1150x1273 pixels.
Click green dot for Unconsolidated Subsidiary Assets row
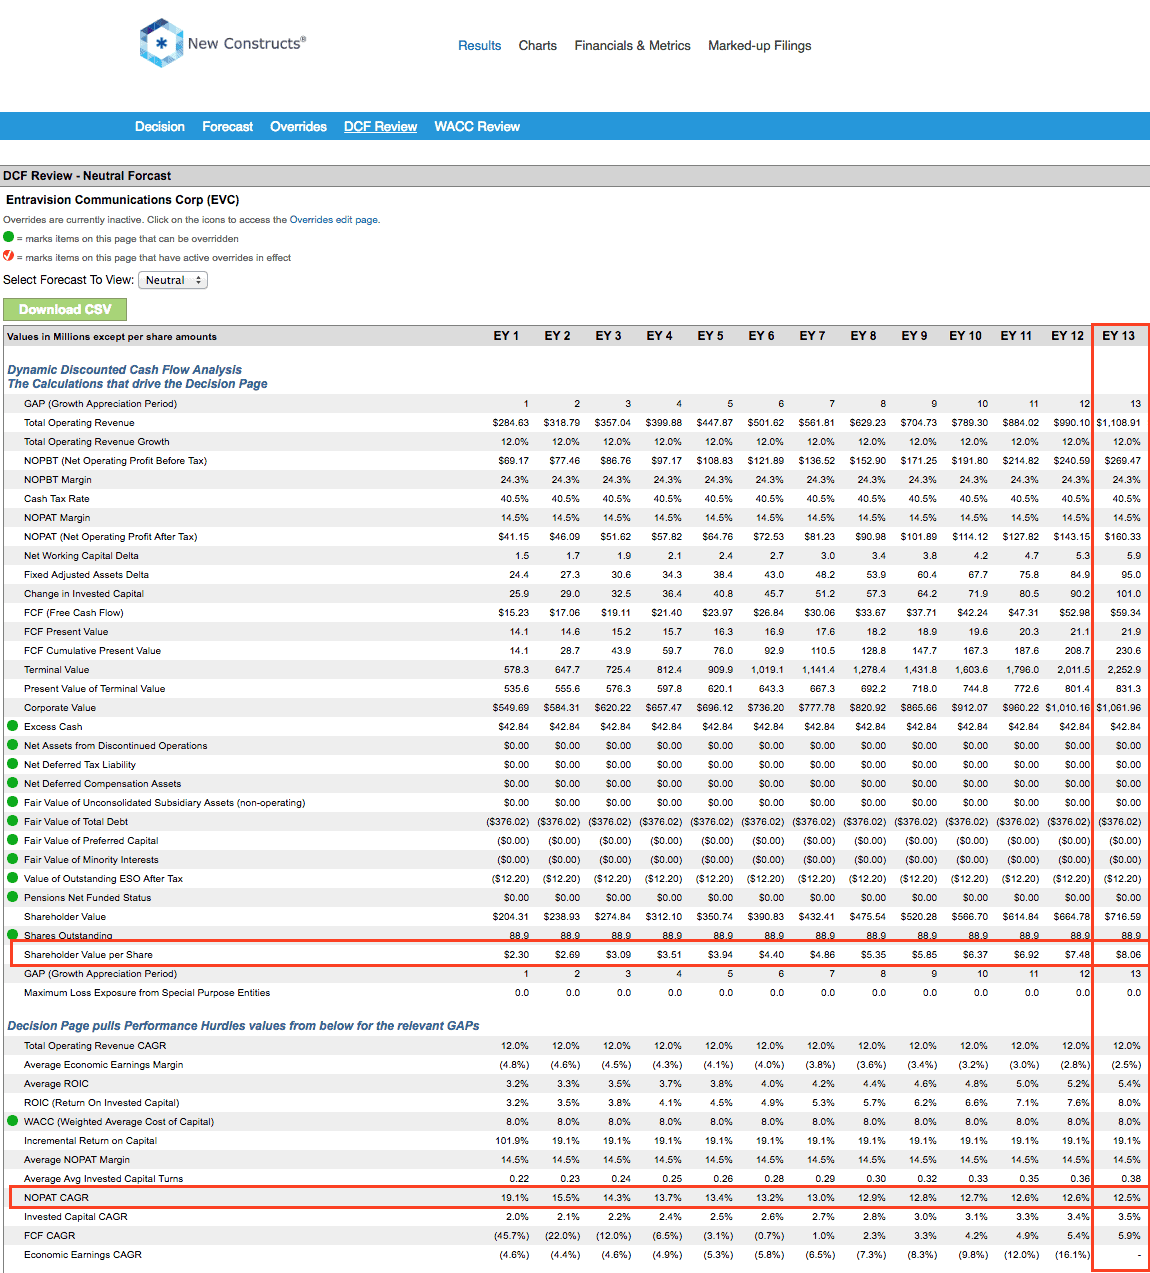tap(13, 802)
